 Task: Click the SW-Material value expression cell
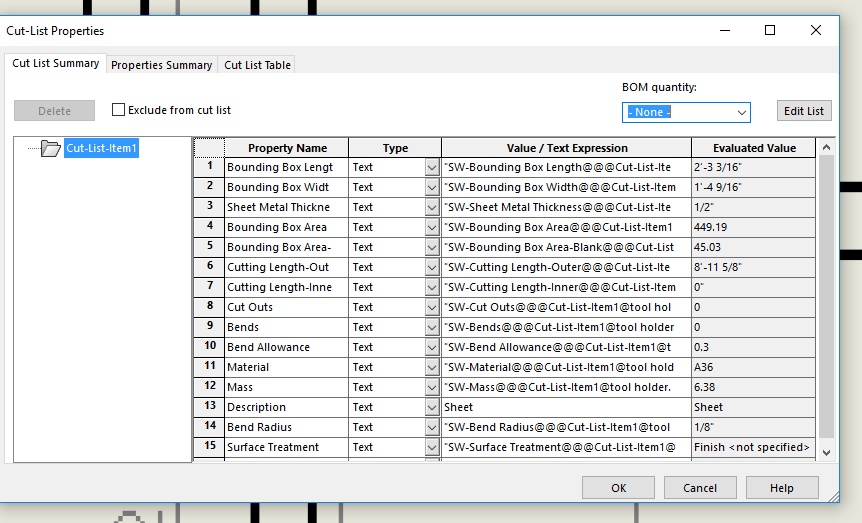[x=567, y=367]
